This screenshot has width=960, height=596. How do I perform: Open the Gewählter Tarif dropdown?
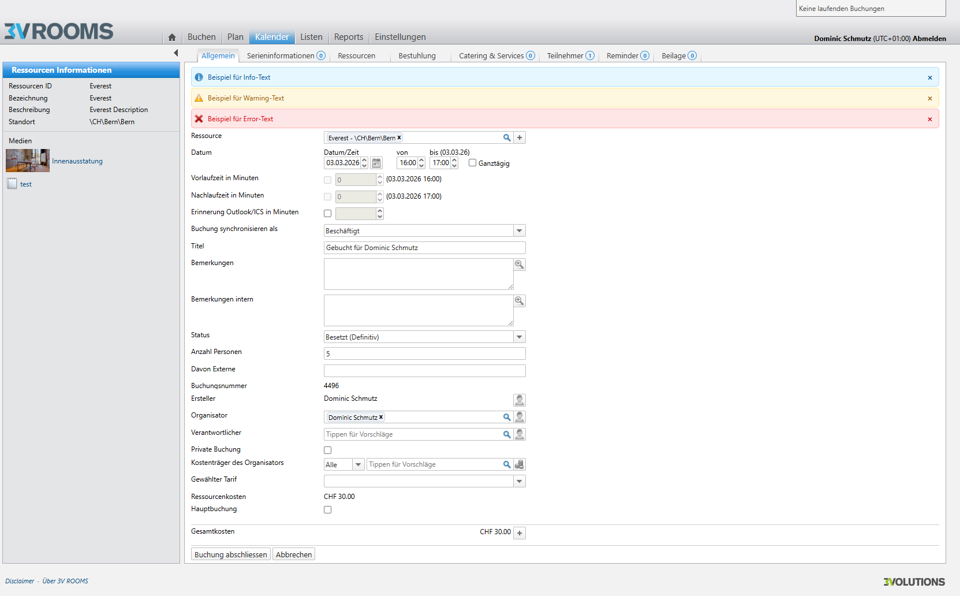coord(519,481)
